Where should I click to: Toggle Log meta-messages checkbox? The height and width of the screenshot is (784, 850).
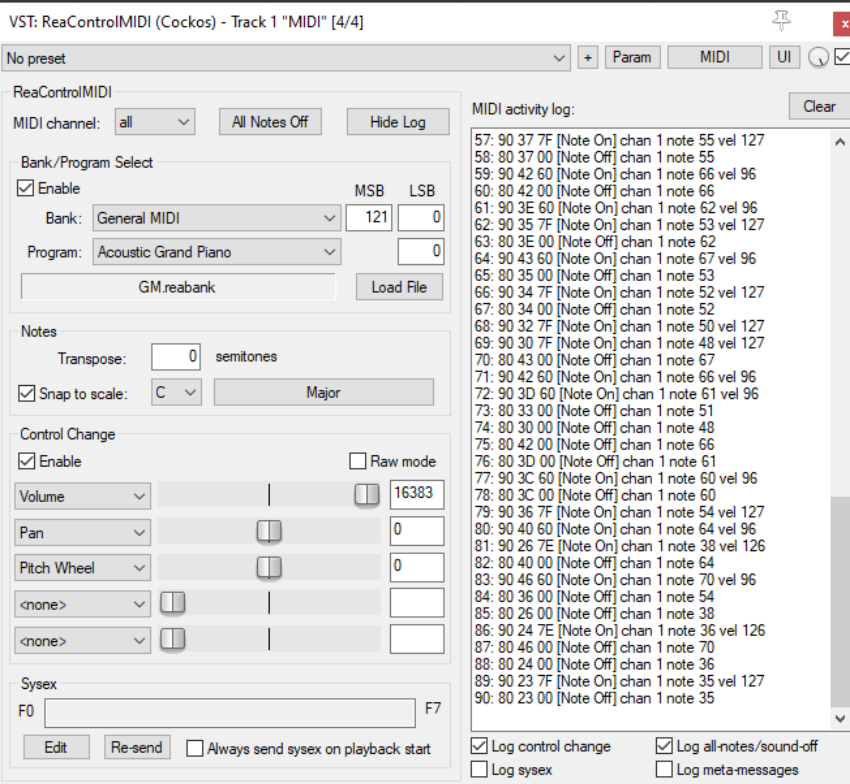coord(664,769)
